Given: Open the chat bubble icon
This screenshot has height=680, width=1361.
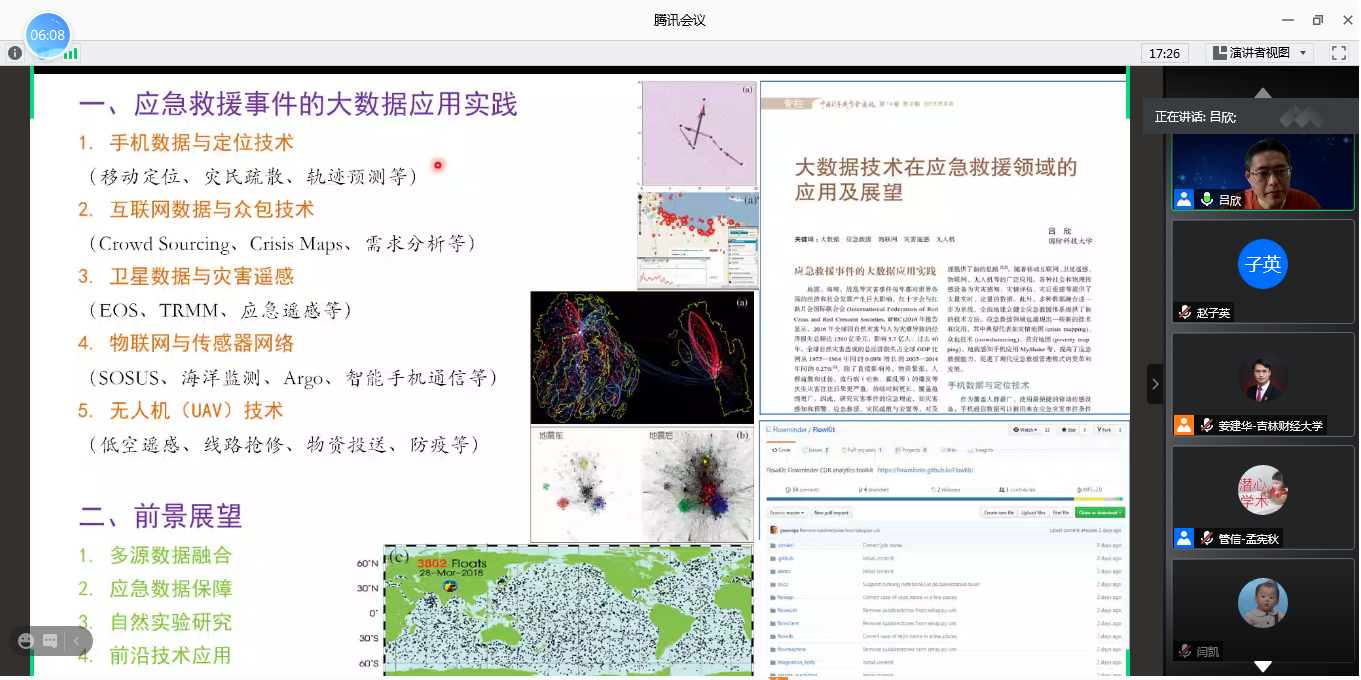Looking at the screenshot, I should point(51,641).
